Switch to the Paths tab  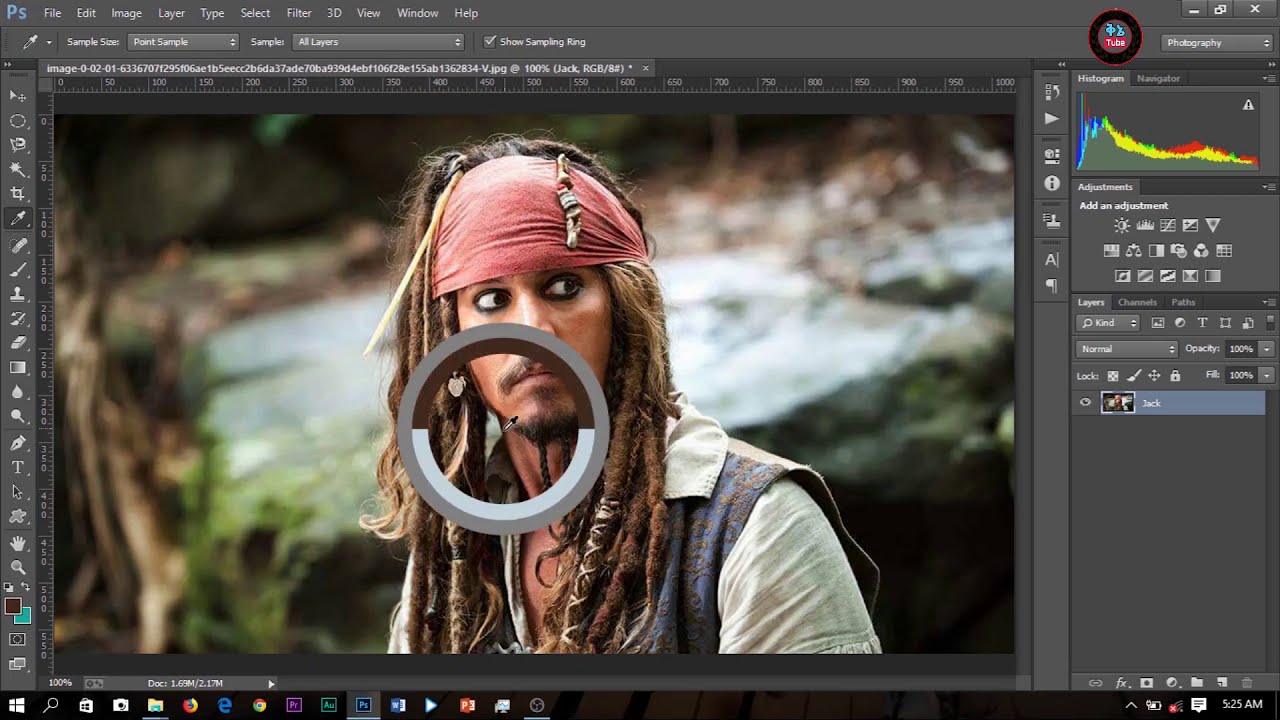(1183, 302)
